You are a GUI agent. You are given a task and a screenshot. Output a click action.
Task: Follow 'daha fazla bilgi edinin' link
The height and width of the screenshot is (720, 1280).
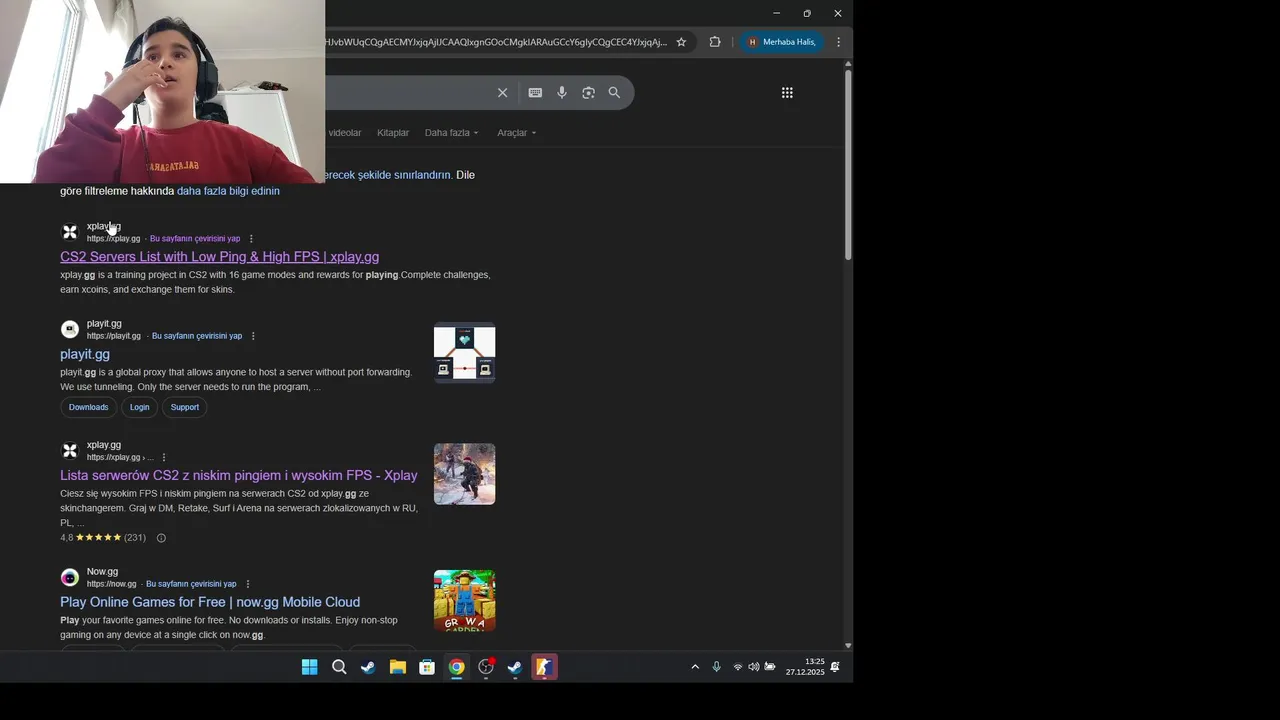(x=228, y=191)
